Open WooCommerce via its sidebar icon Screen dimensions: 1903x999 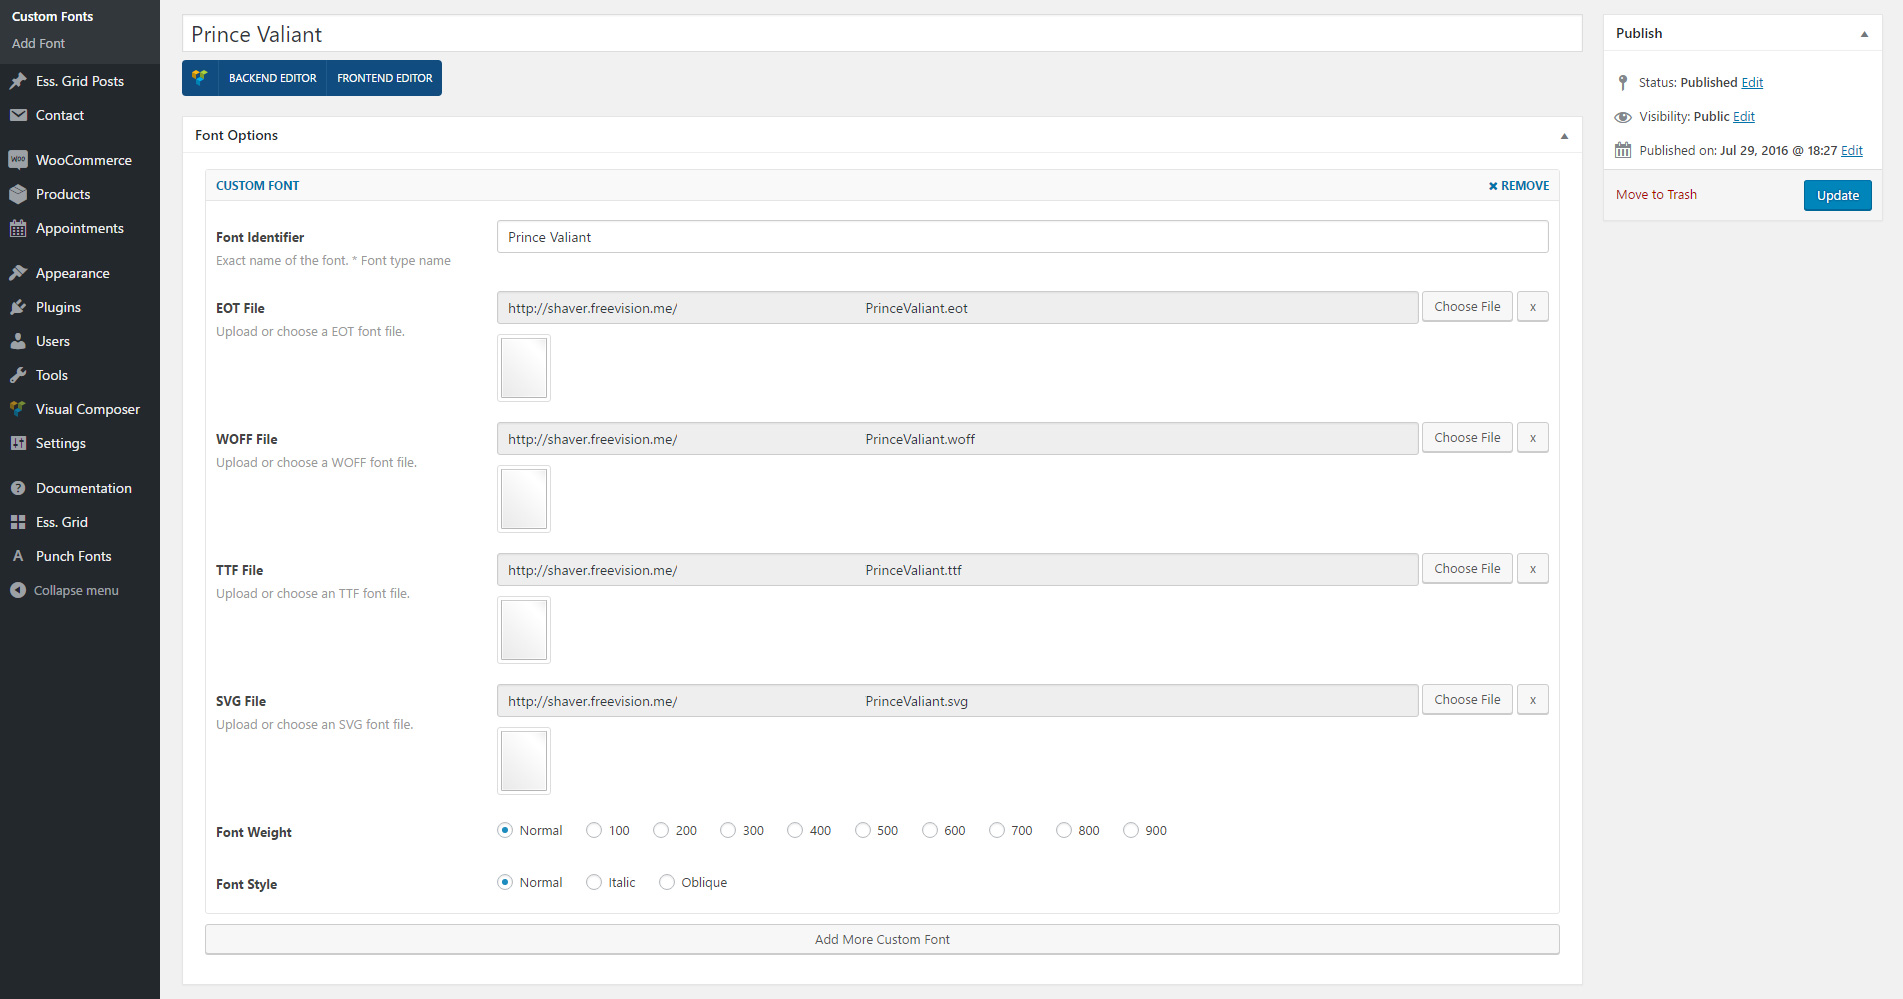pos(18,160)
